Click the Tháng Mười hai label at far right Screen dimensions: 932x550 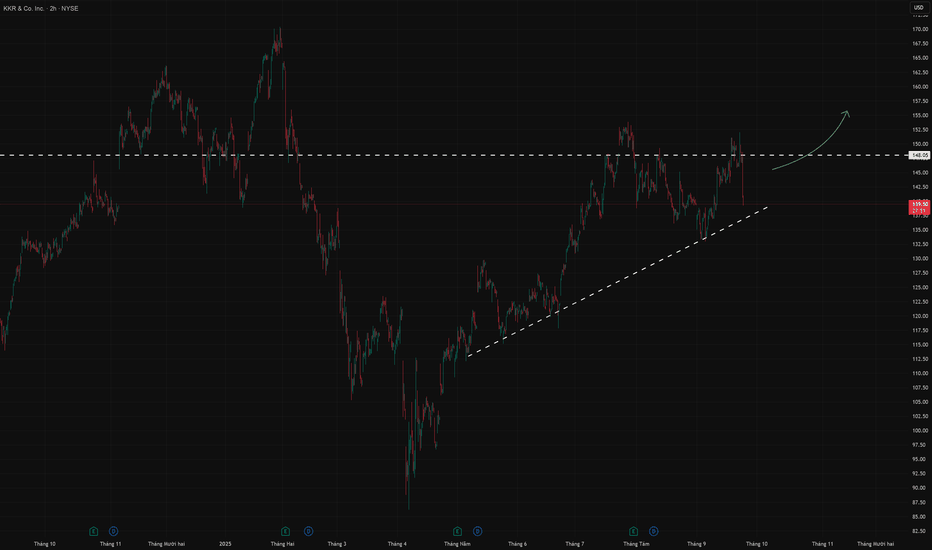point(876,543)
